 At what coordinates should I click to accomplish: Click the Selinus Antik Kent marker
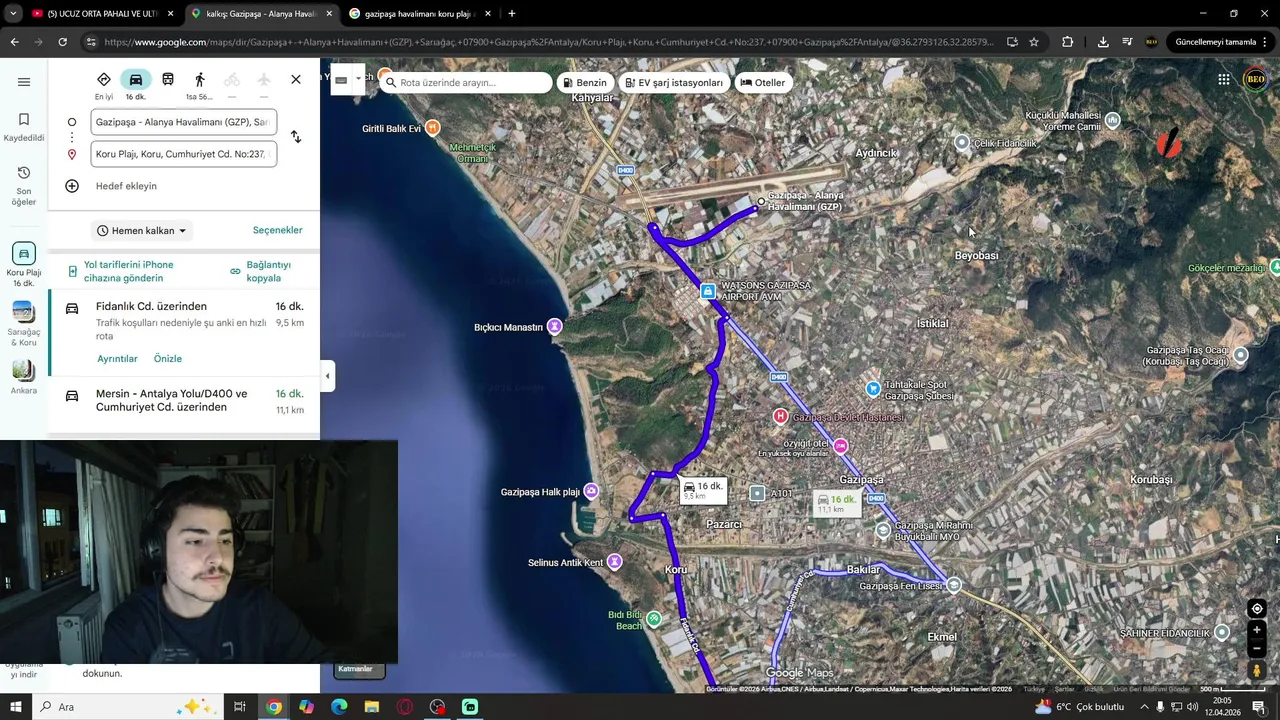click(614, 562)
